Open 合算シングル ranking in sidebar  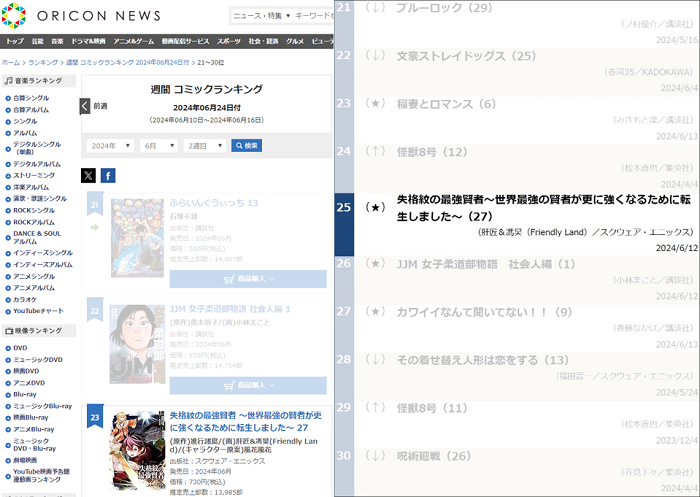[x=31, y=98]
